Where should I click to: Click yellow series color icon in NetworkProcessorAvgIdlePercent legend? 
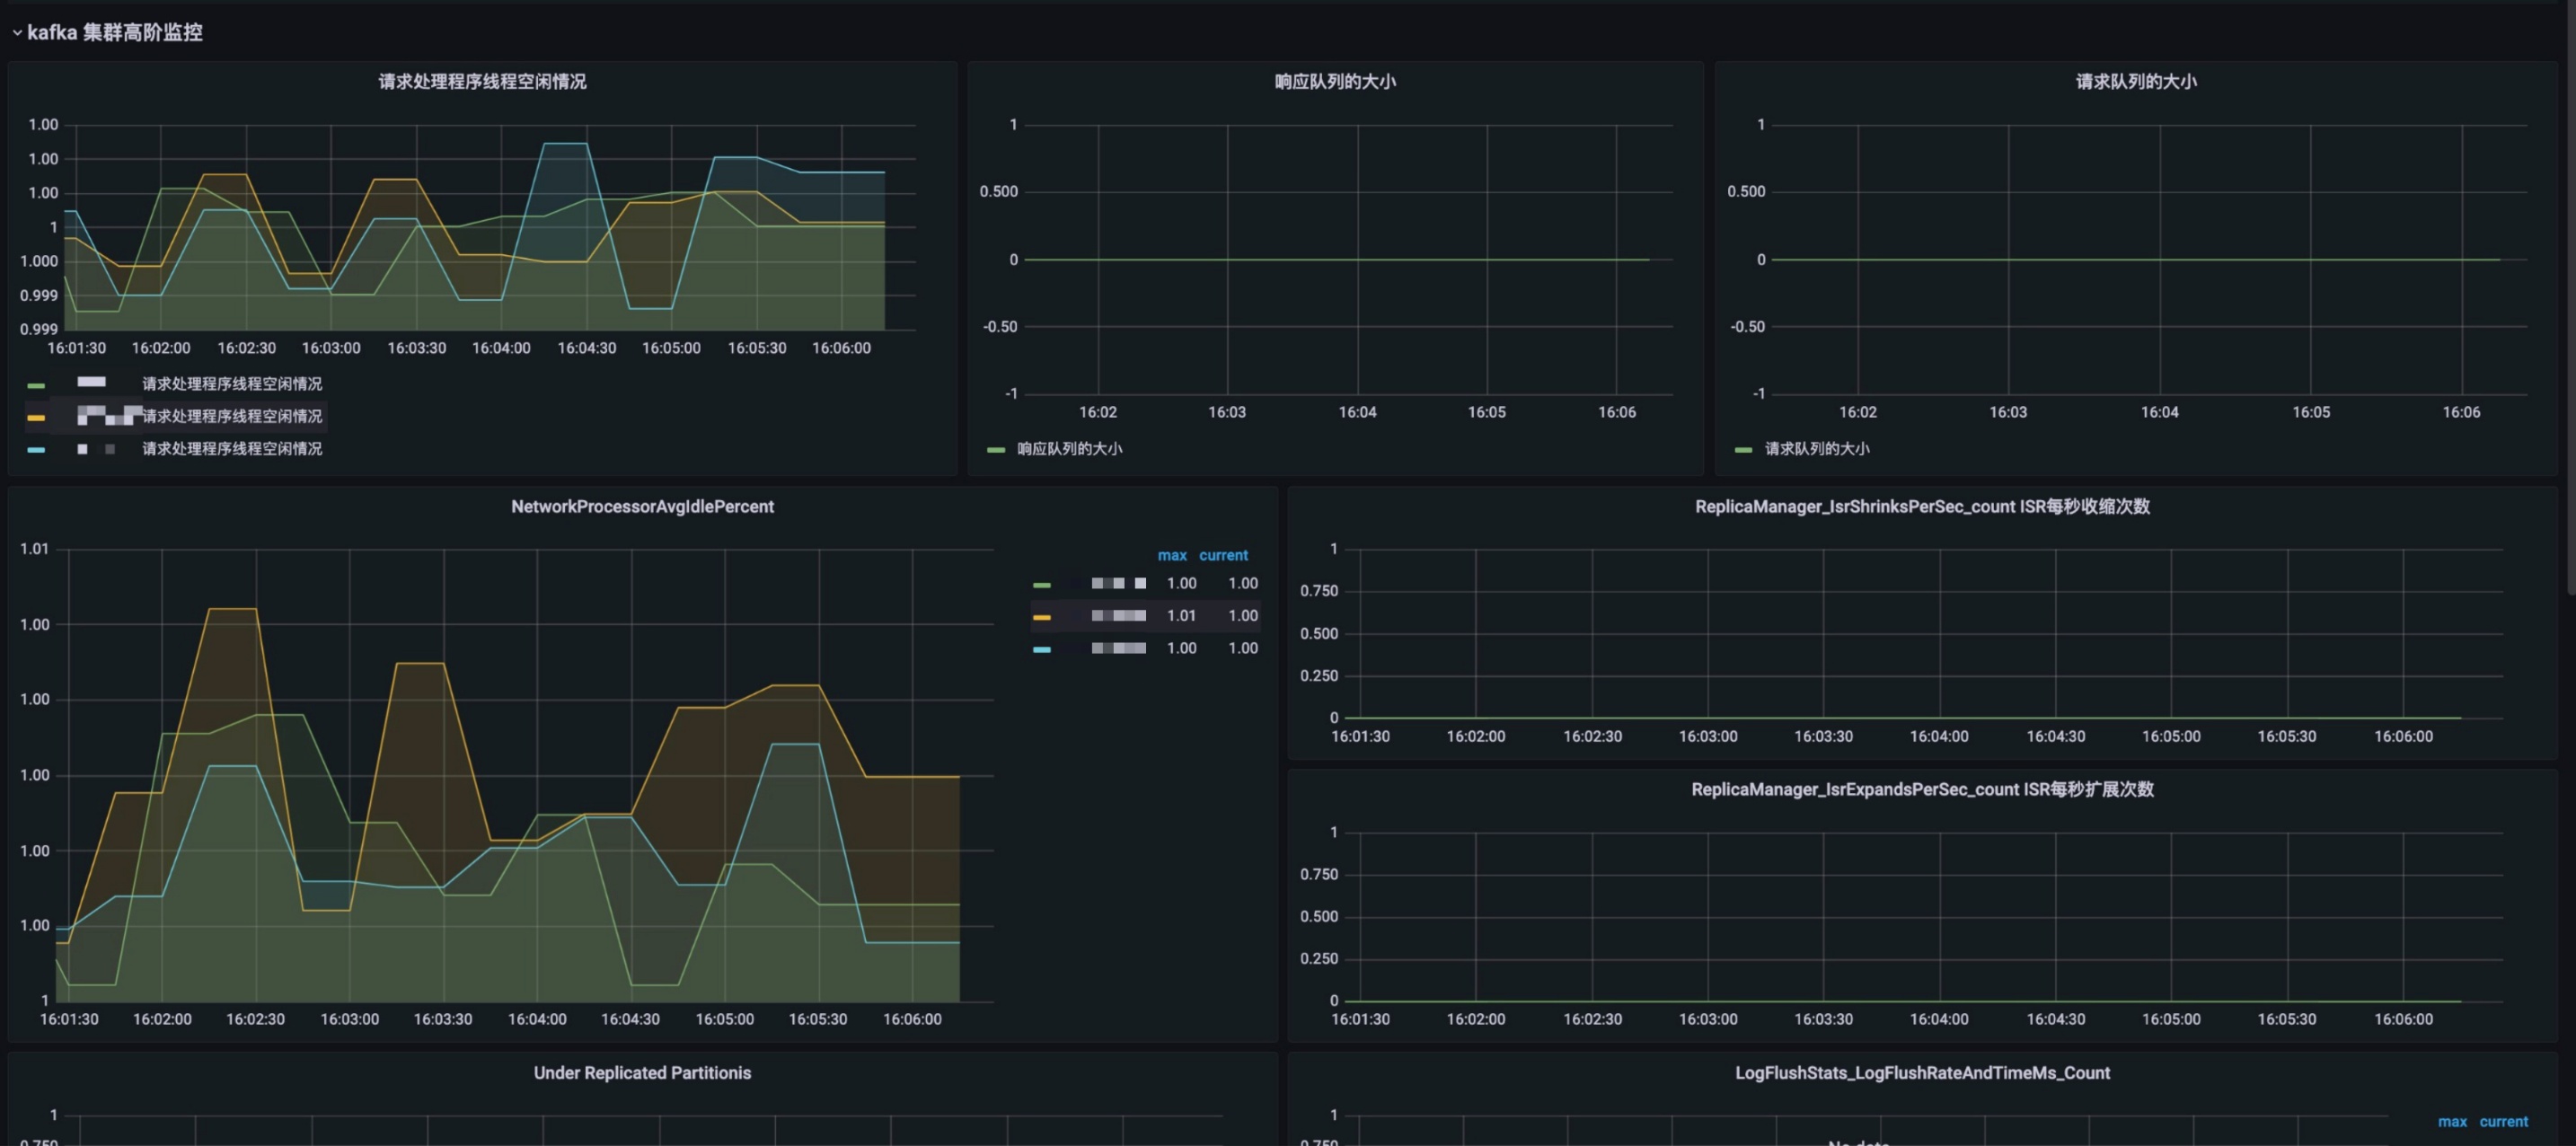1041,617
